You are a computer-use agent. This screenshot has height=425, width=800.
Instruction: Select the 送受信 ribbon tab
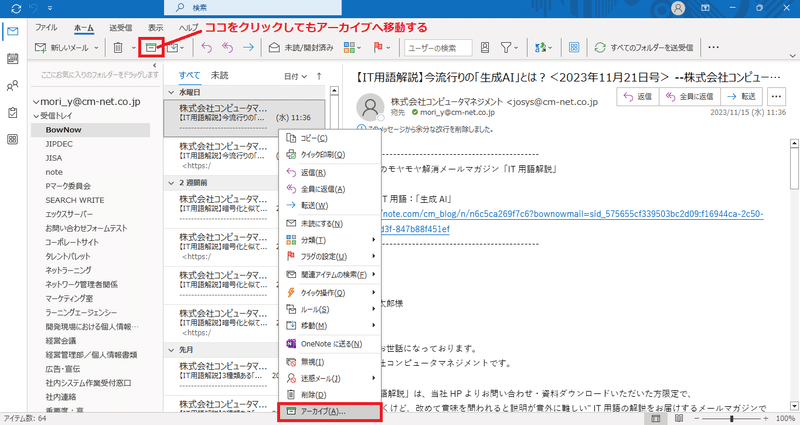[x=121, y=28]
